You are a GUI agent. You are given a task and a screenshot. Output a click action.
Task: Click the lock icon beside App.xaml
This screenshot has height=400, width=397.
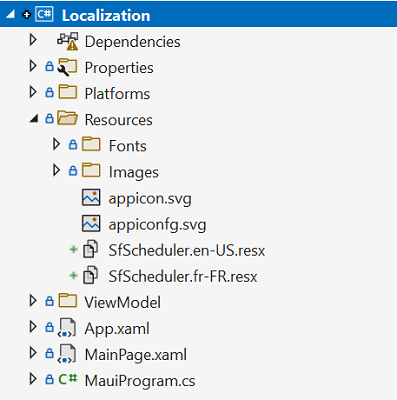[49, 327]
